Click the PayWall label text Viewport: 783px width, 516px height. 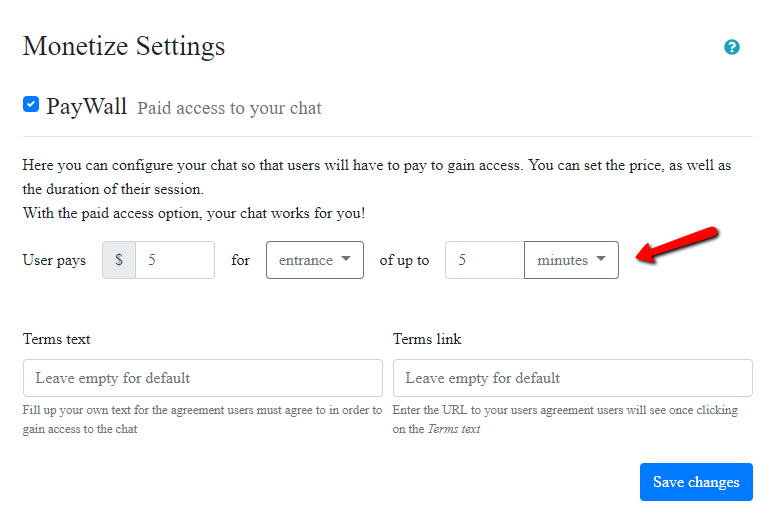tap(86, 106)
